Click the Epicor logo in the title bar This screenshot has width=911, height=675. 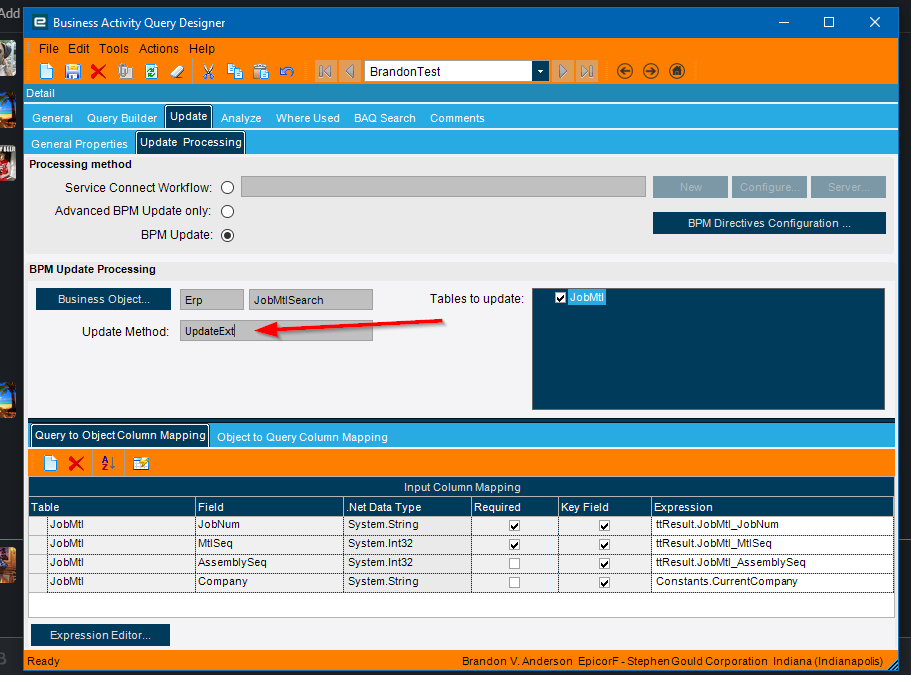click(x=40, y=22)
